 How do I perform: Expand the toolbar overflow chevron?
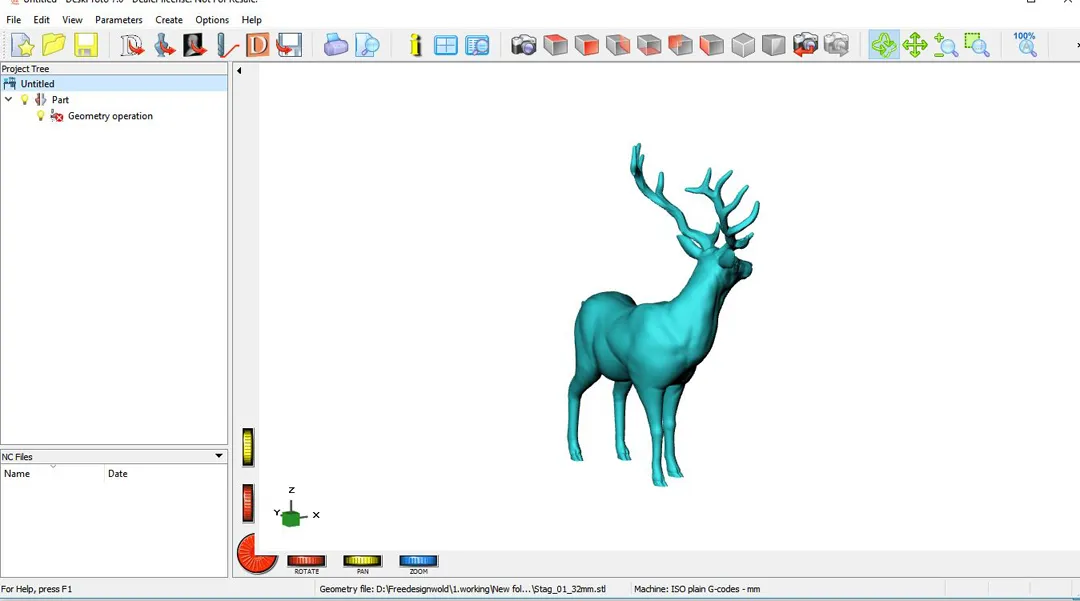[x=1077, y=45]
